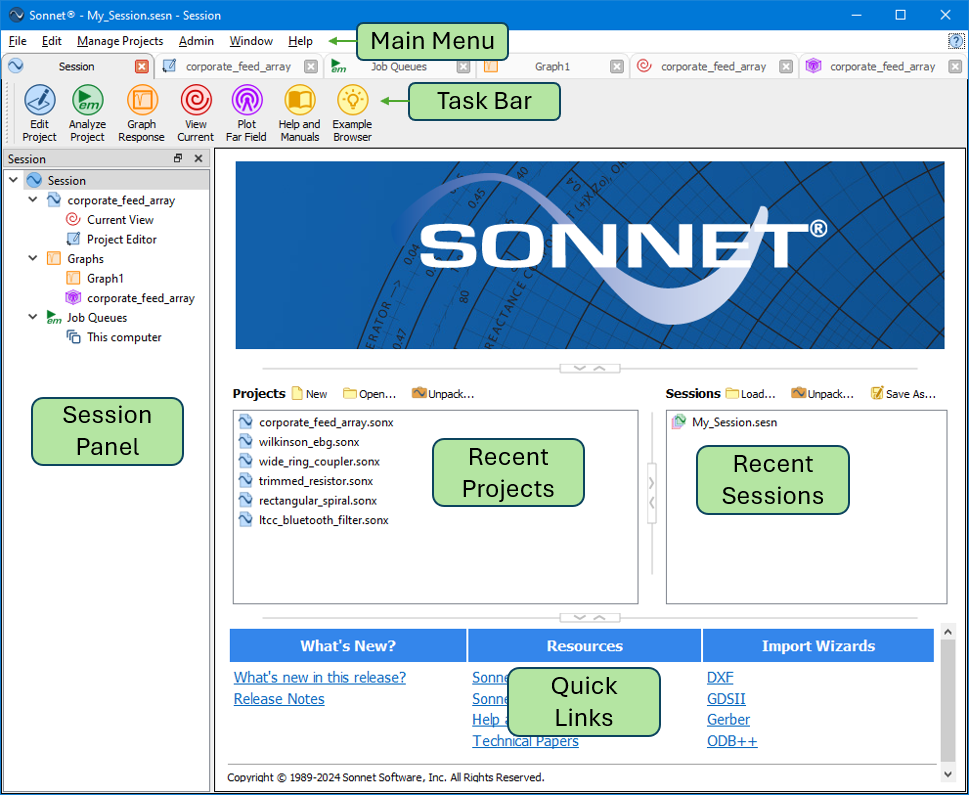Select wide_ring_coupler.sonx in recent projects
The image size is (969, 795).
coord(319,461)
